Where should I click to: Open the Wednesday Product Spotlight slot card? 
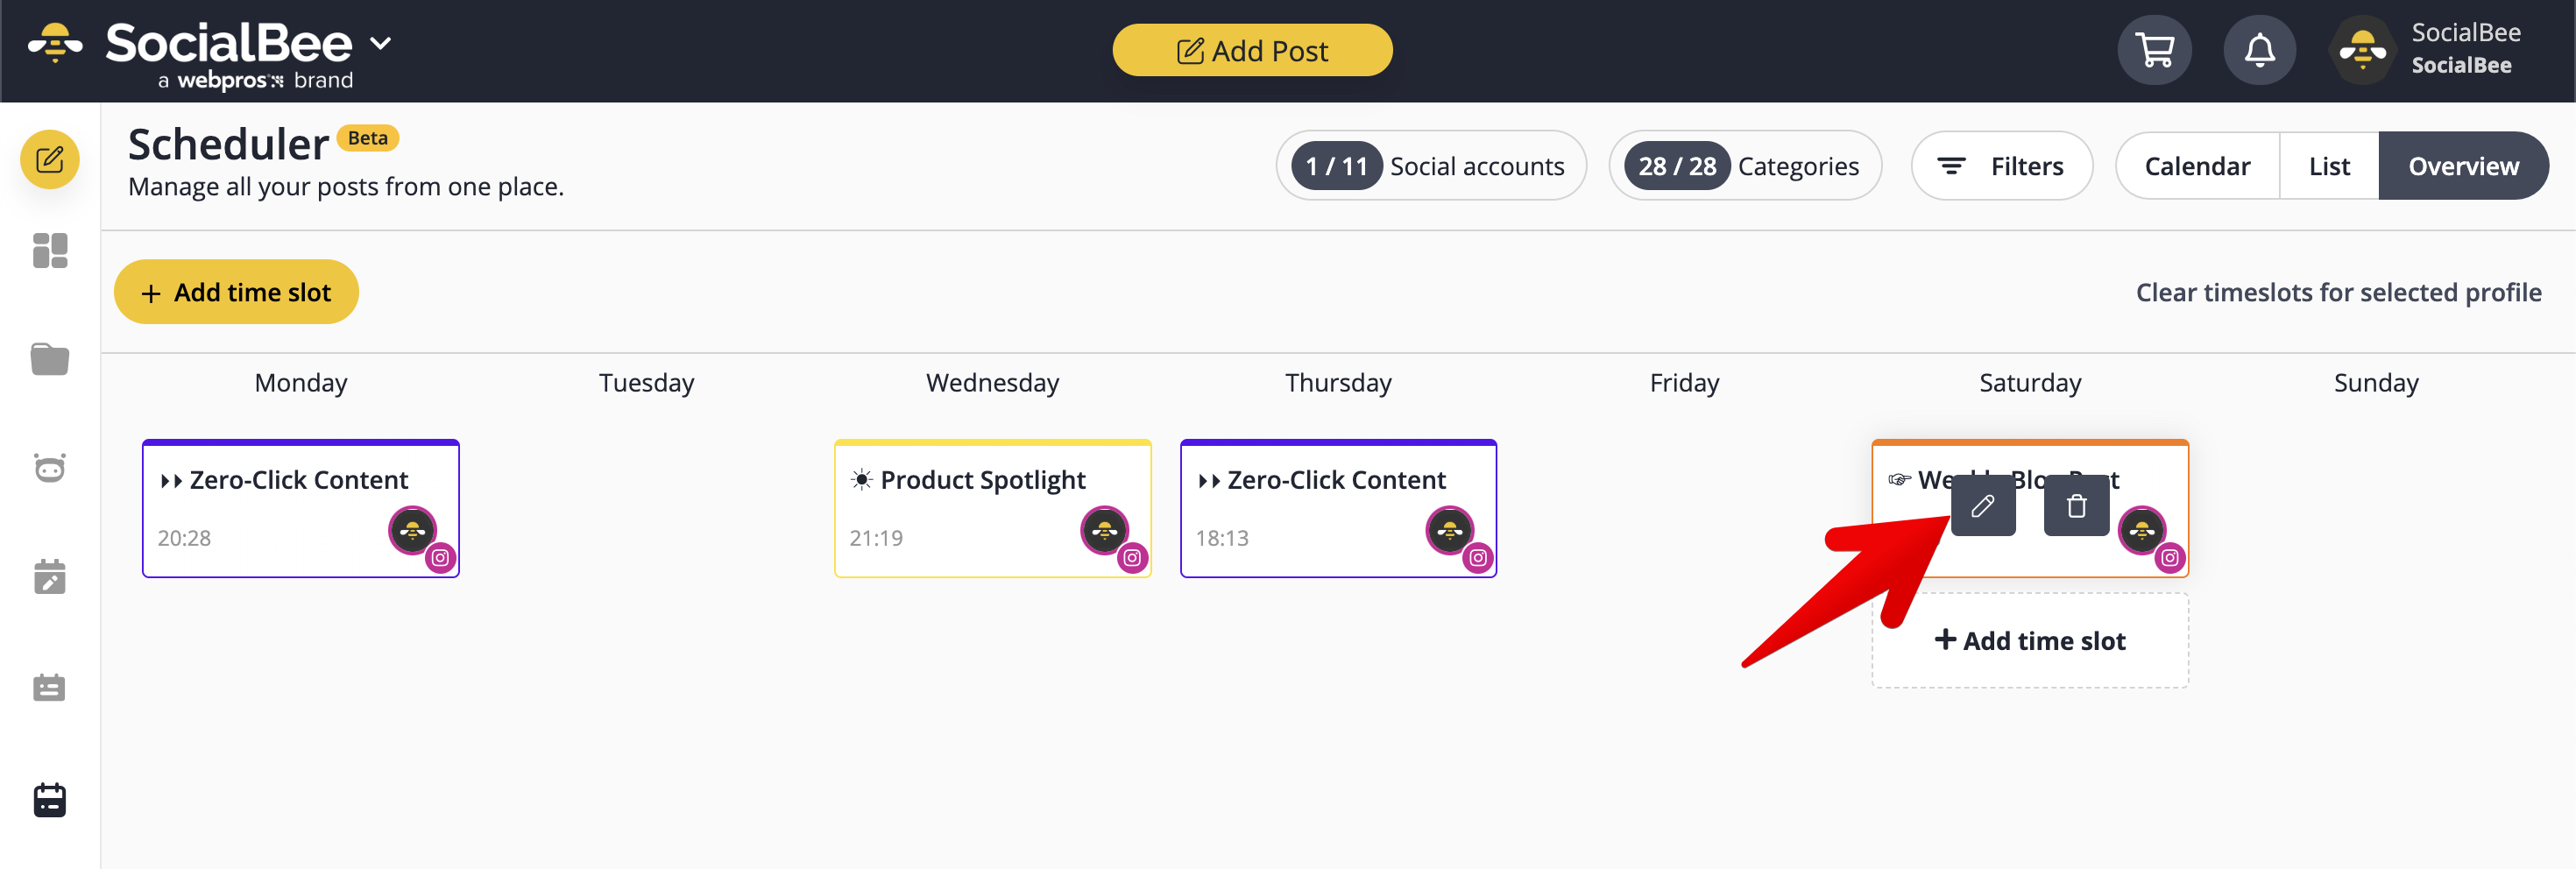[x=992, y=508]
